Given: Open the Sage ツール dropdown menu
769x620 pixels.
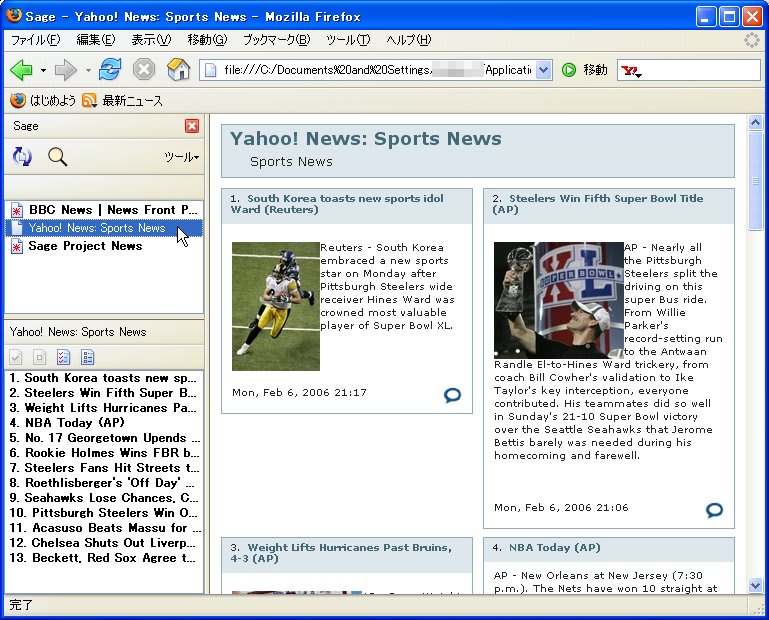Looking at the screenshot, I should pyautogui.click(x=181, y=157).
